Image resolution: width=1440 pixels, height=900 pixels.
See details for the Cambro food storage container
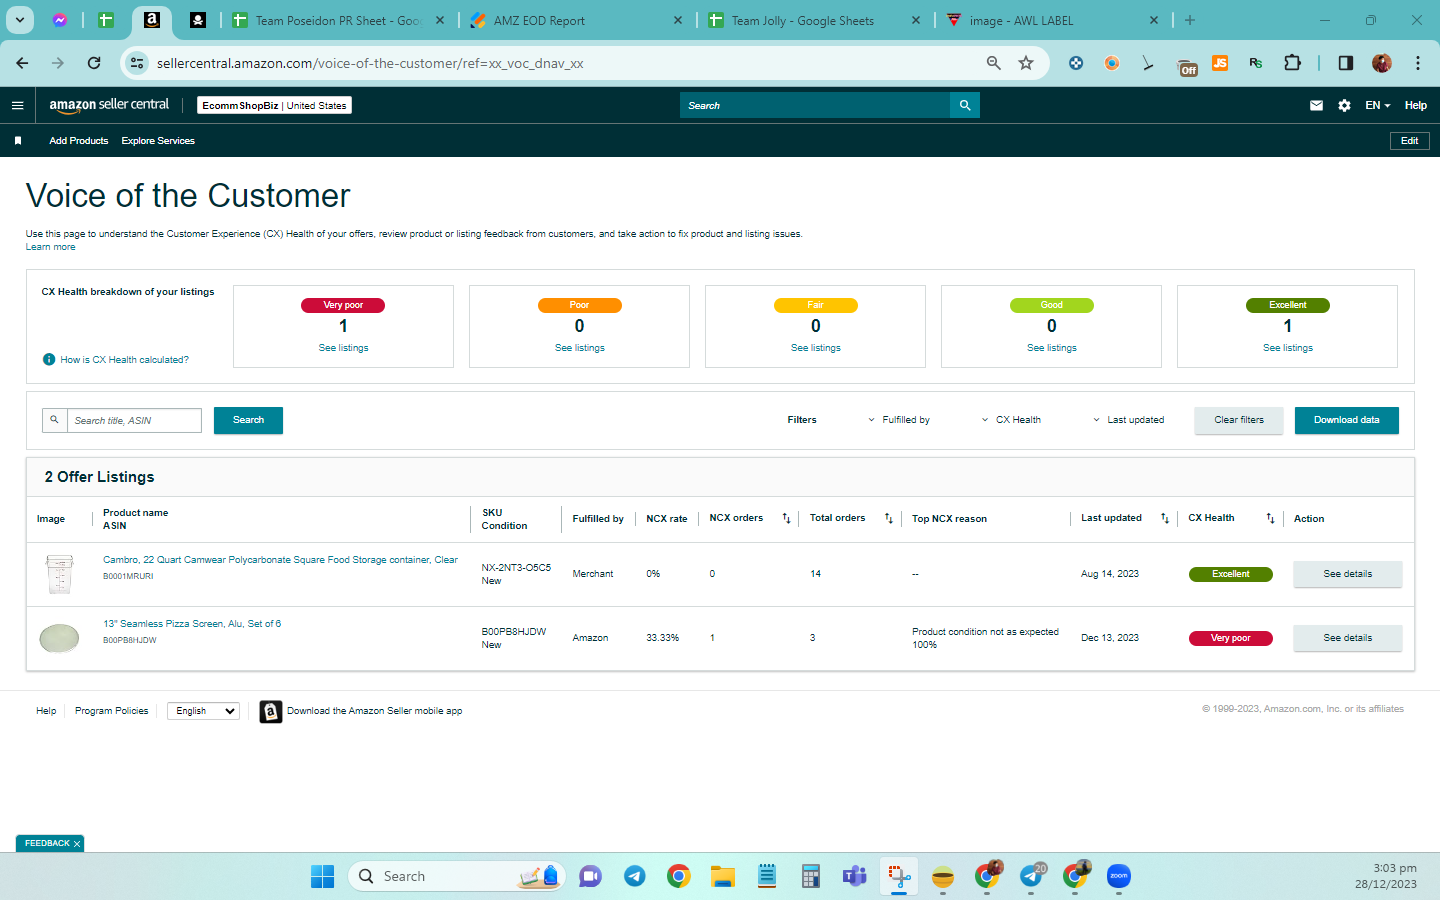(x=1348, y=574)
